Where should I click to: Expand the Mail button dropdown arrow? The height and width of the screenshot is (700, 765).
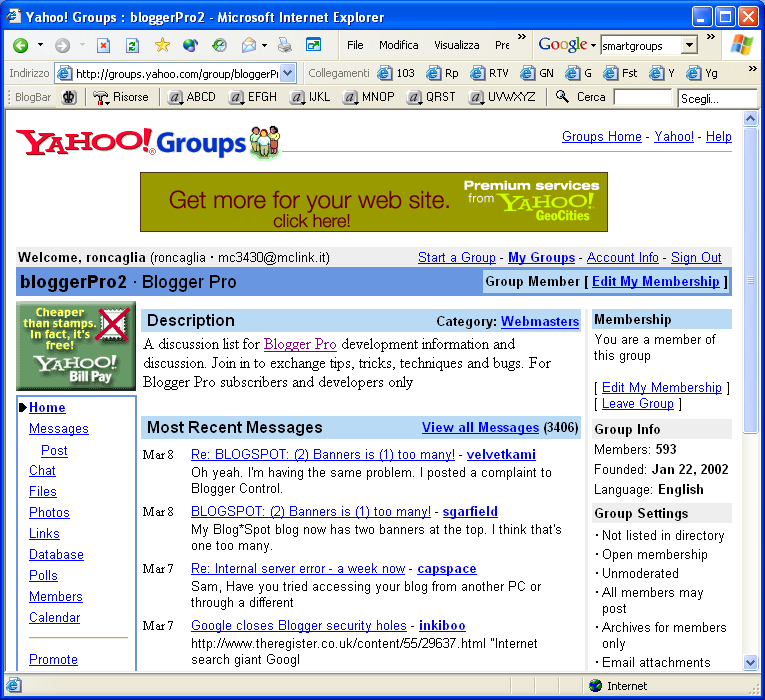pyautogui.click(x=264, y=45)
